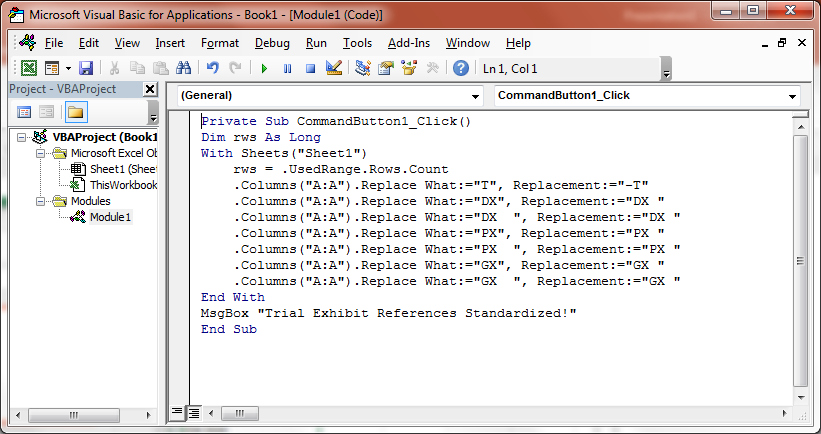This screenshot has width=821, height=434.
Task: Click code window horizontal scrollbar right arrow
Action: pos(785,414)
